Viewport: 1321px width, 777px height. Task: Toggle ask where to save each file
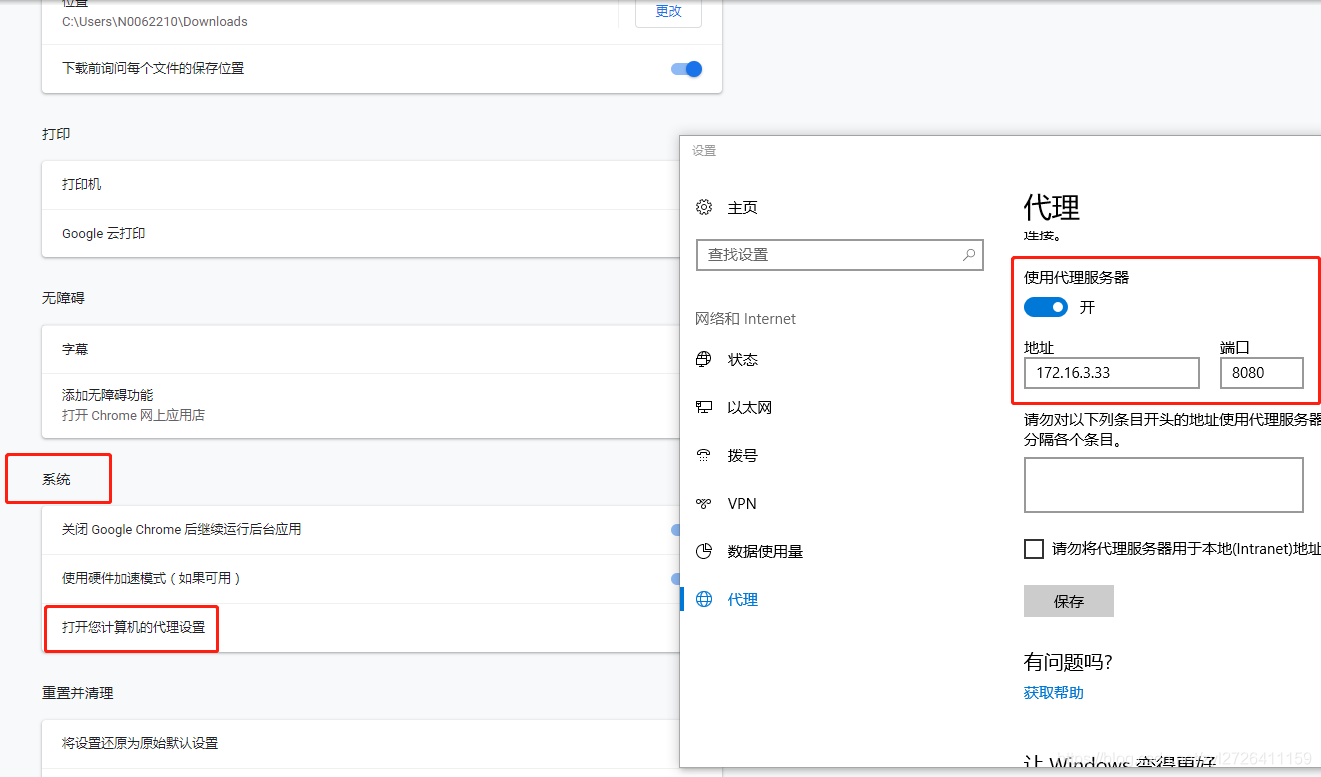point(686,69)
